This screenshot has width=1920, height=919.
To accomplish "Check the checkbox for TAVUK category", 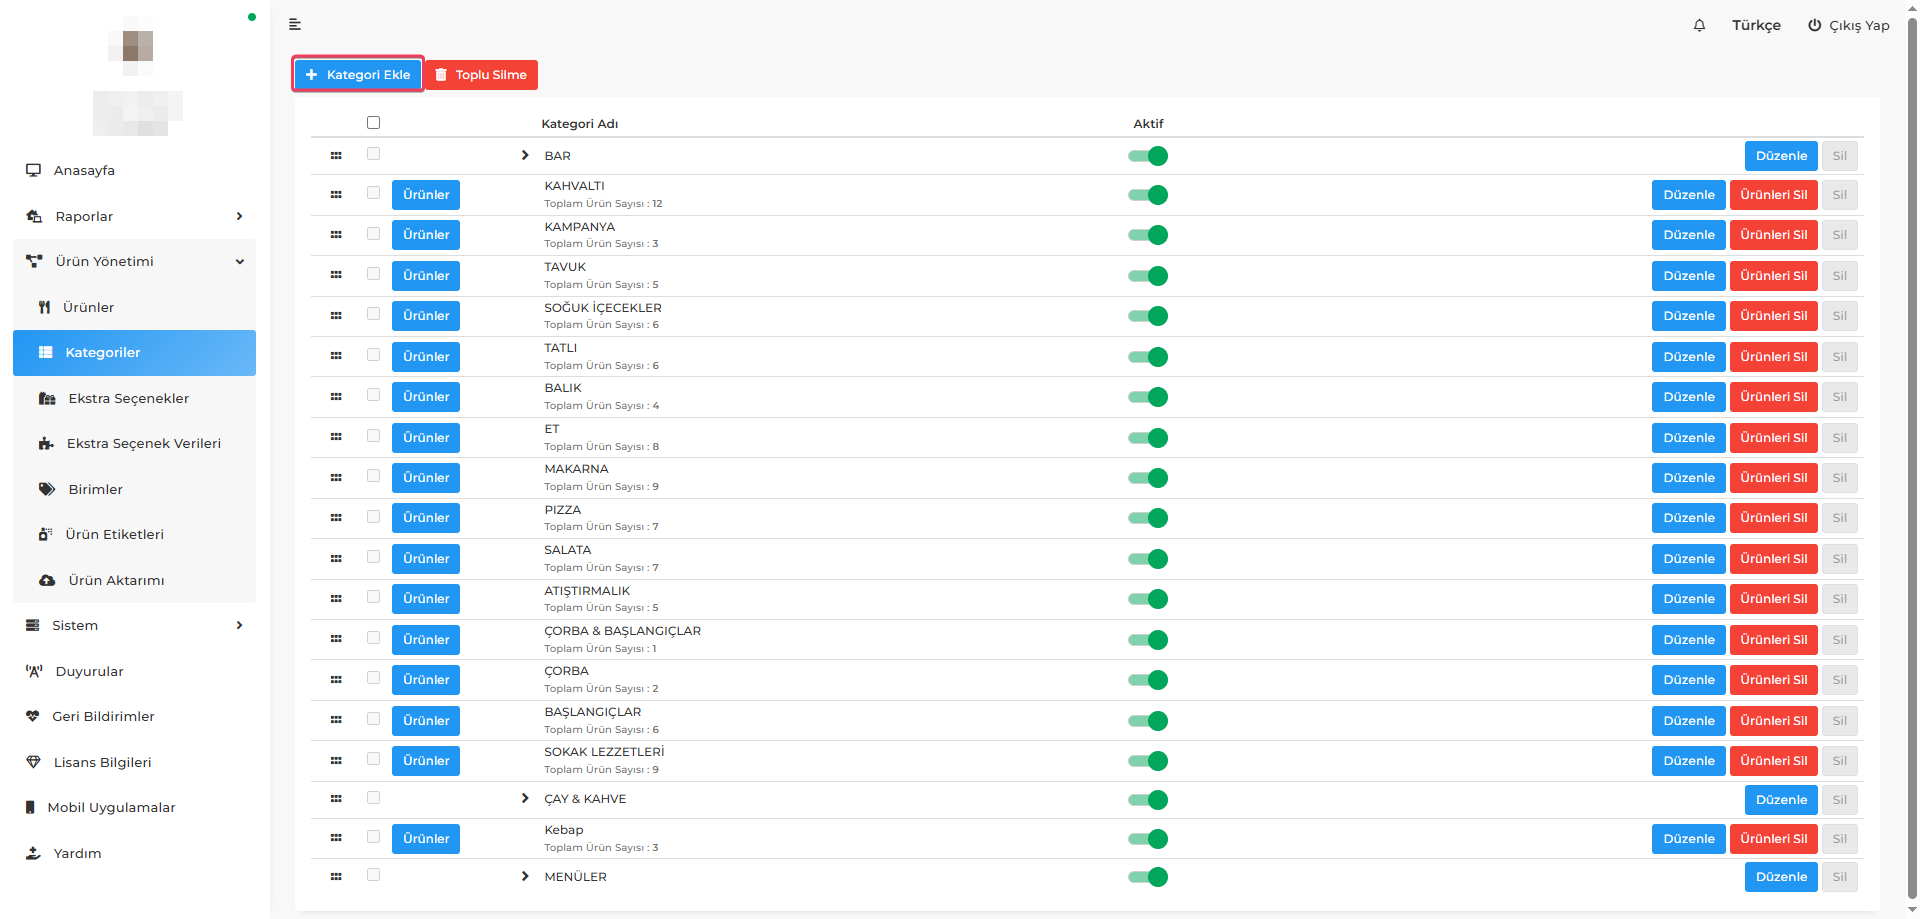I will click(374, 274).
